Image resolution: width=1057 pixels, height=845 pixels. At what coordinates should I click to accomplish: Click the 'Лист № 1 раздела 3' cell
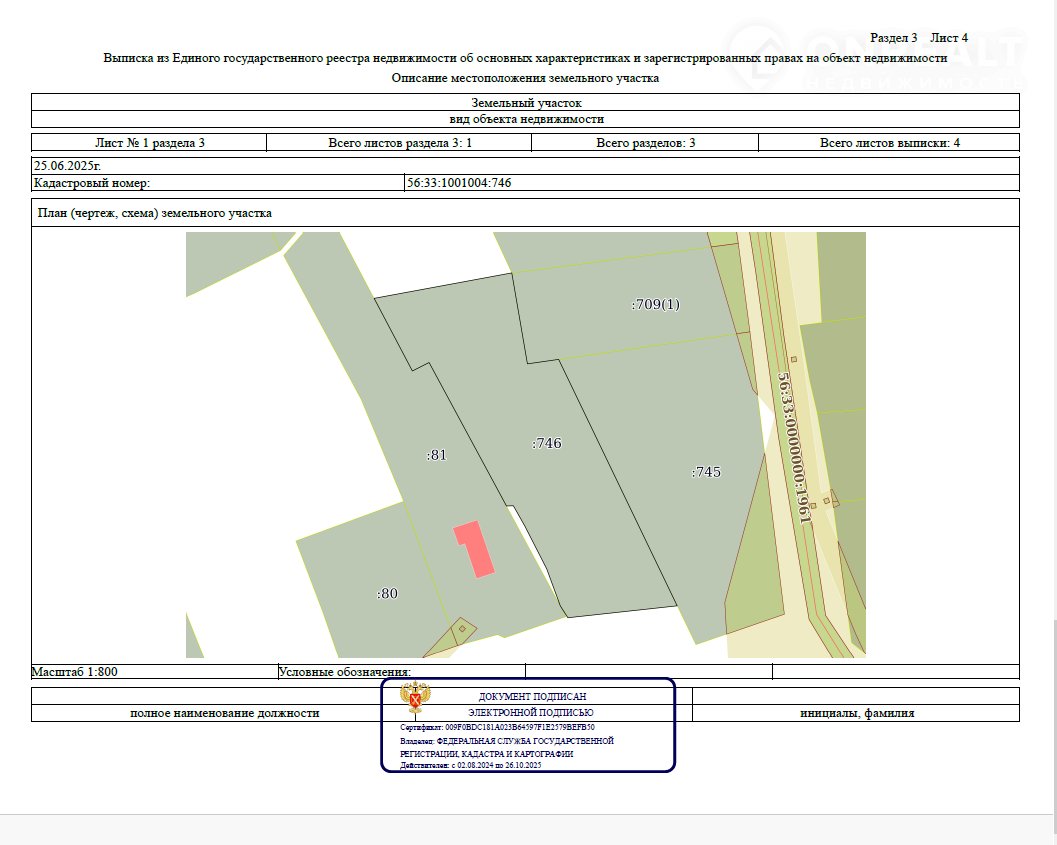point(149,143)
